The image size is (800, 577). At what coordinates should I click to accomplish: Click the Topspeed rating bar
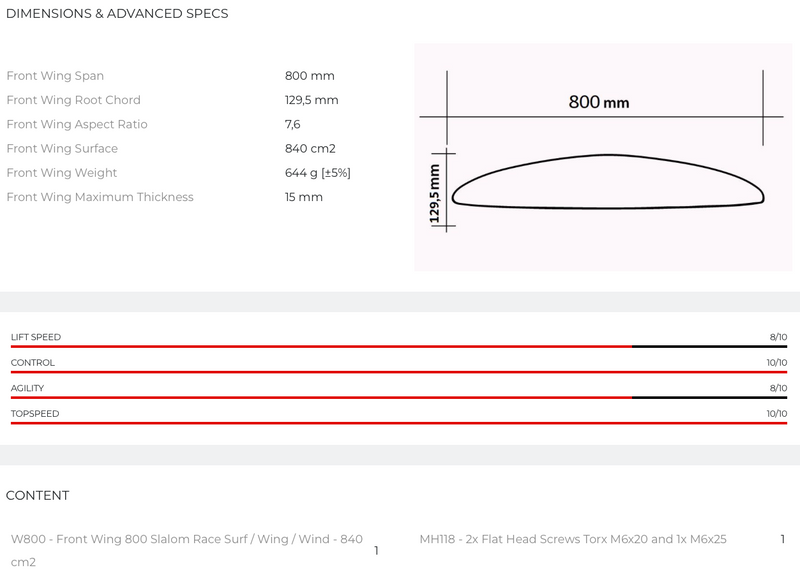tap(399, 422)
